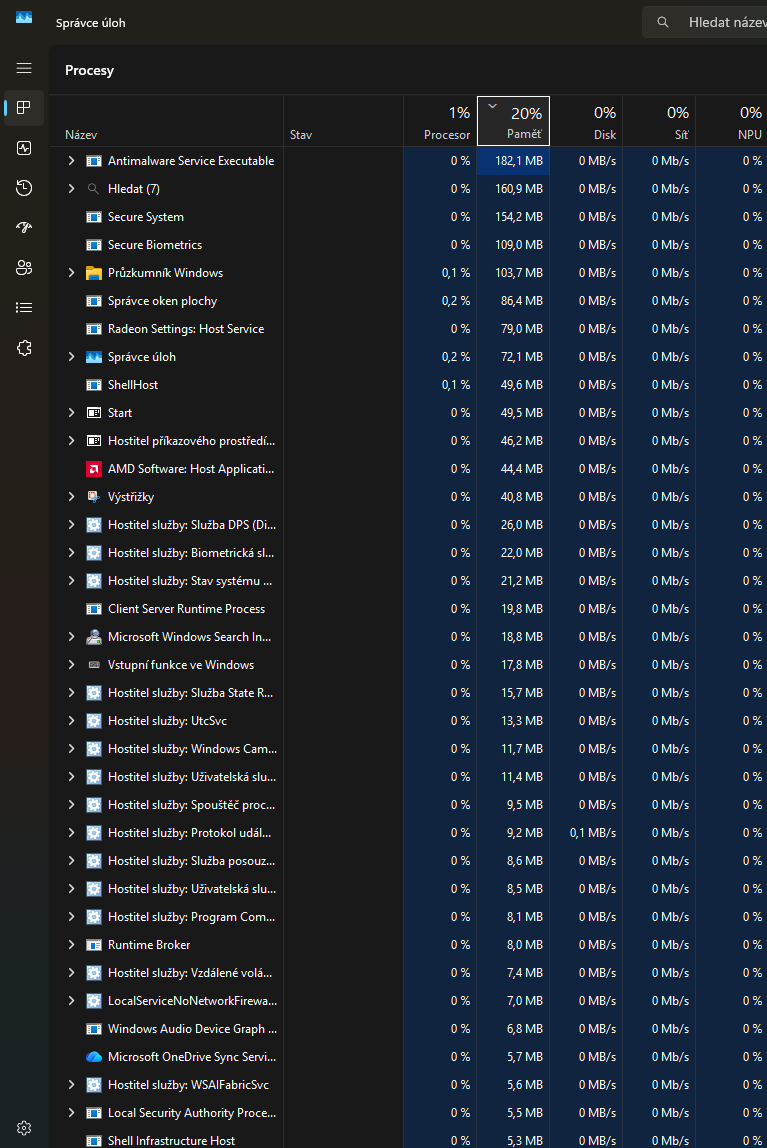The height and width of the screenshot is (1148, 767).
Task: Sort by the Paměť column header
Action: (x=513, y=122)
